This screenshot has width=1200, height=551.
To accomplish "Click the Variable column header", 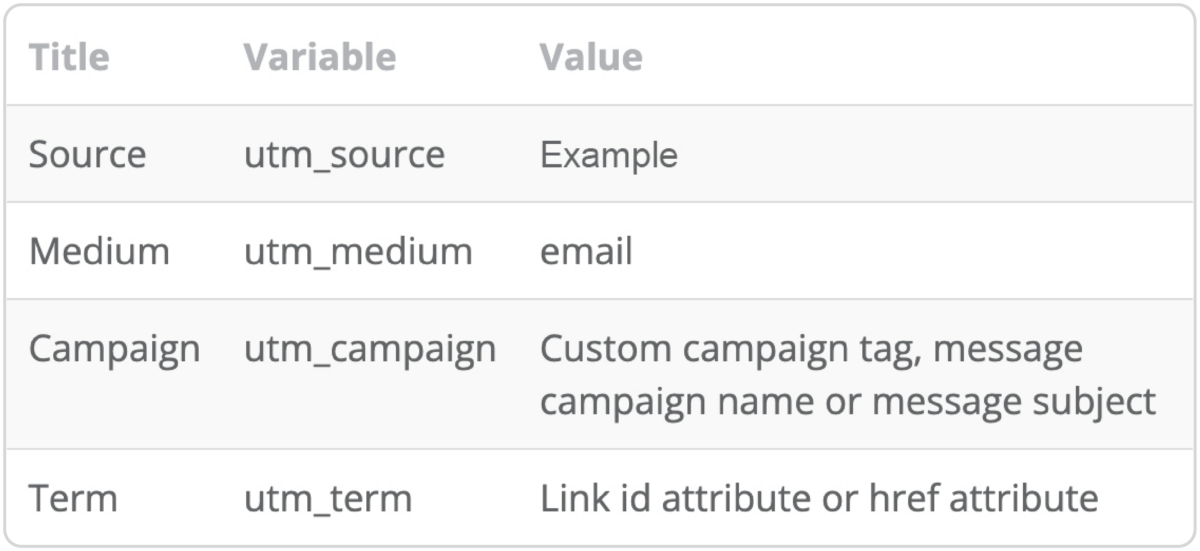I will [319, 57].
